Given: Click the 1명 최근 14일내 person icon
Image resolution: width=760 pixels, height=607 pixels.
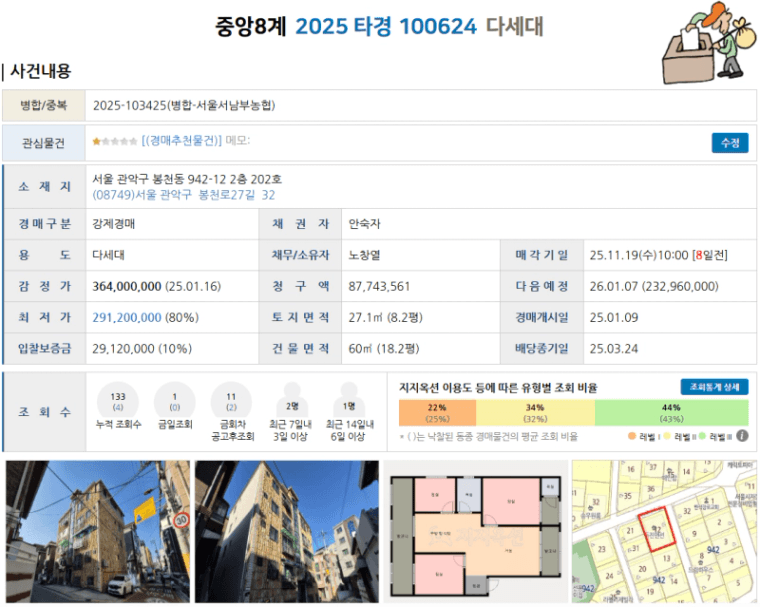Looking at the screenshot, I should [x=349, y=399].
